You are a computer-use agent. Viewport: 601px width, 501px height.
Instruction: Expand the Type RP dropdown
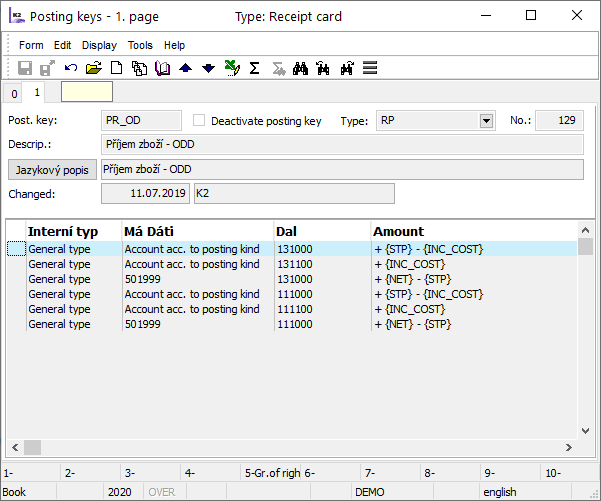486,121
